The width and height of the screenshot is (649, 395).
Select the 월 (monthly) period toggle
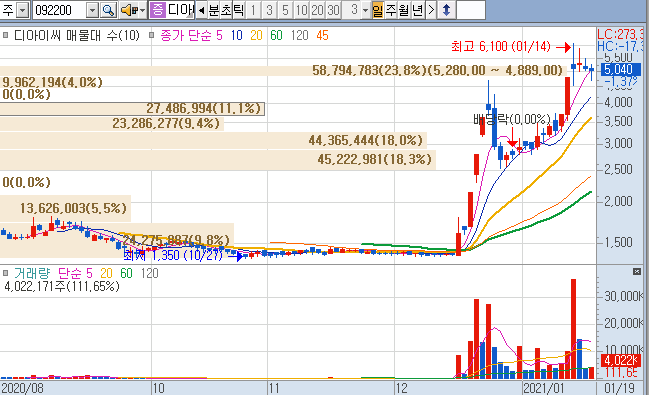[x=404, y=10]
